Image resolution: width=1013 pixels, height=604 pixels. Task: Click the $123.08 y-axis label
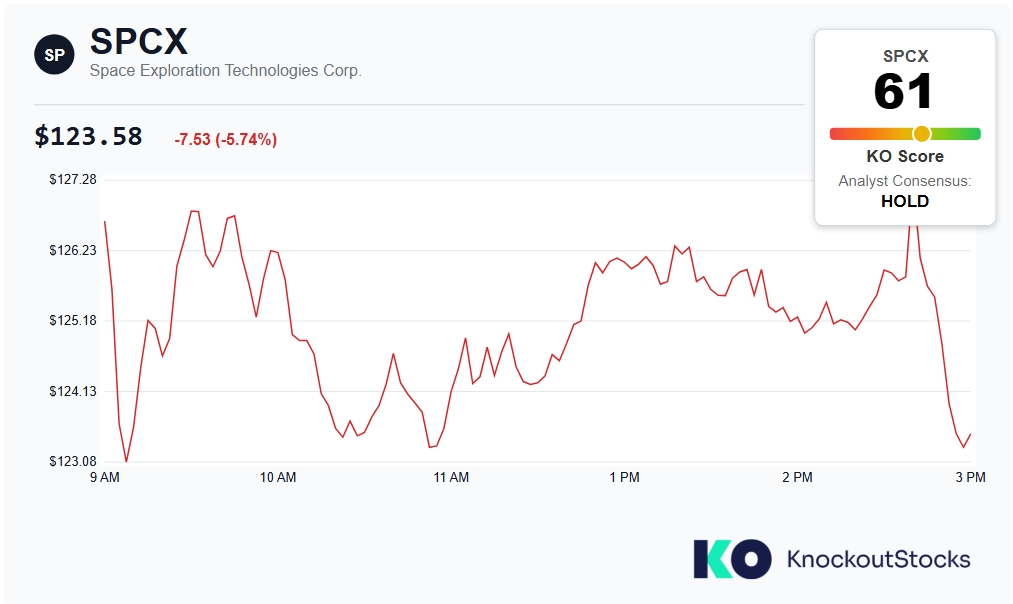pos(73,461)
